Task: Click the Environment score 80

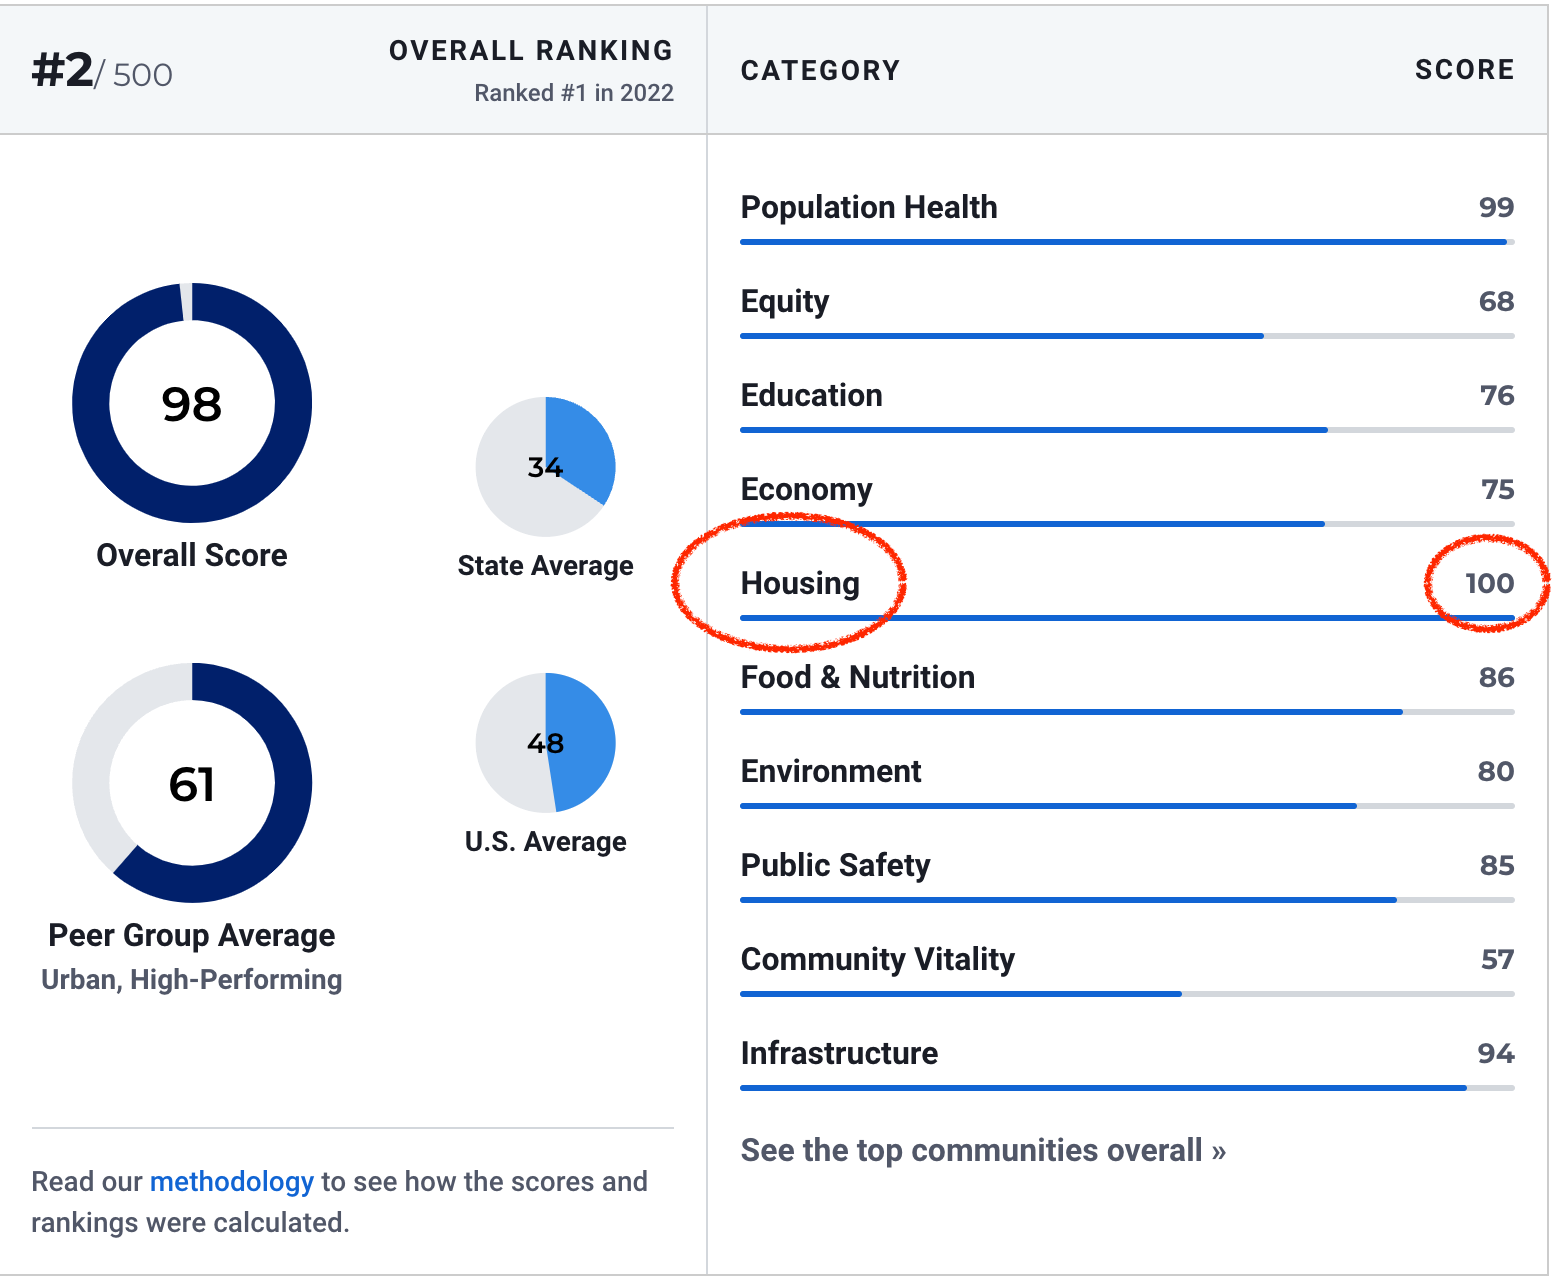Action: click(1496, 771)
